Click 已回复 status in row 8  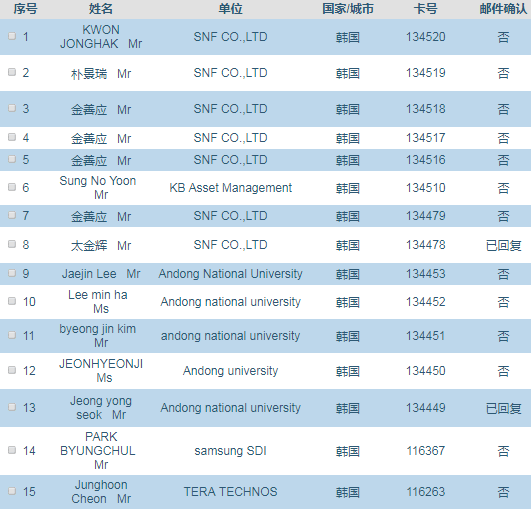pos(503,245)
